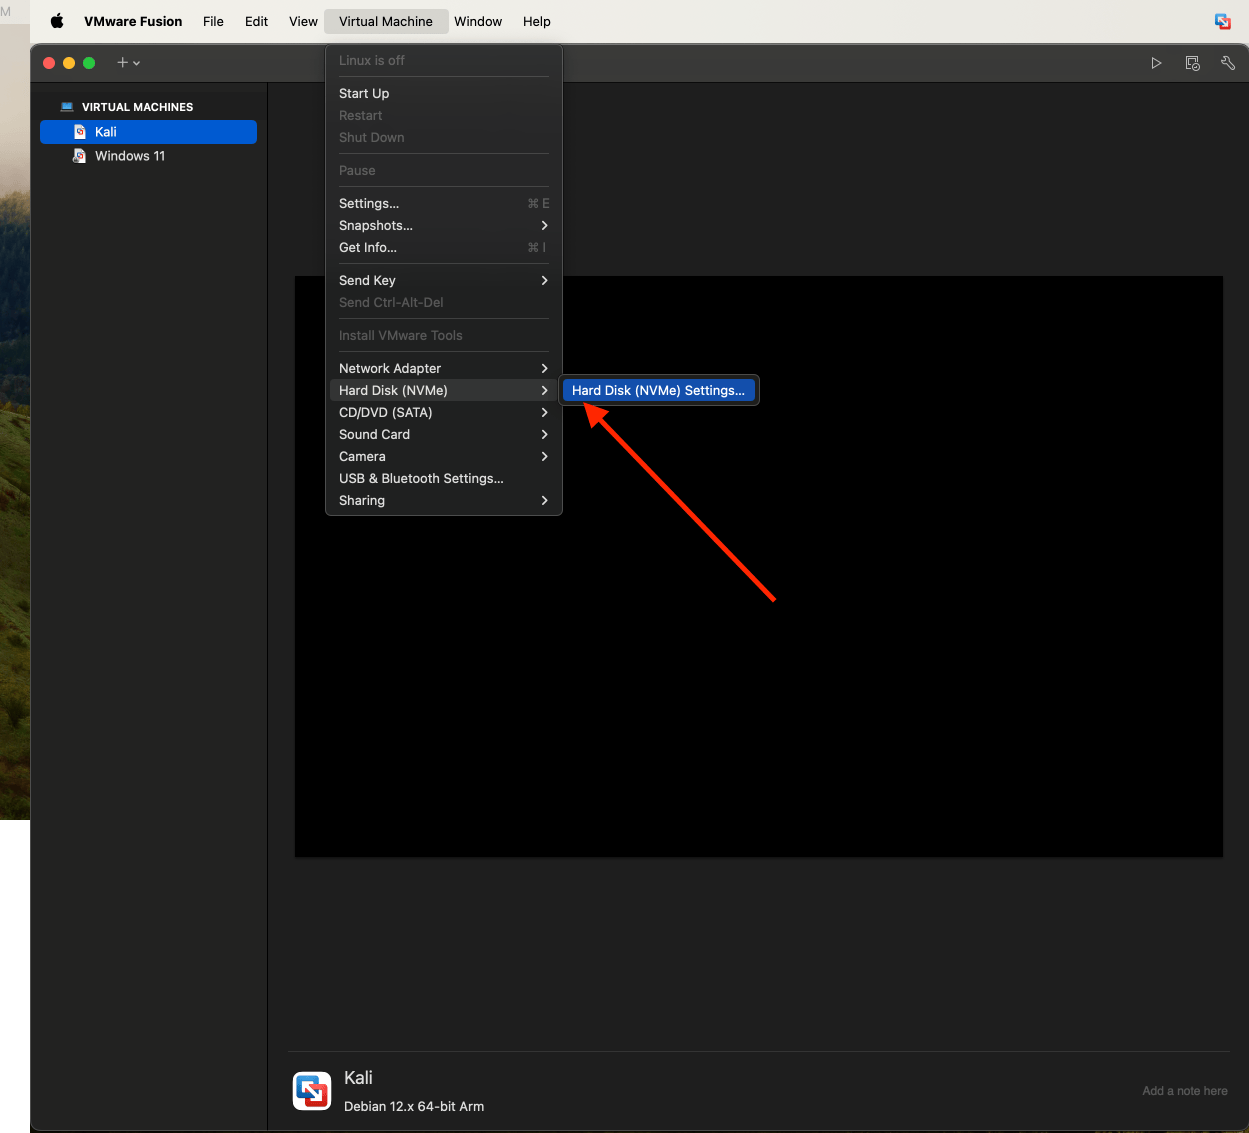Choose Start Up from the menu
1249x1133 pixels.
coord(444,93)
